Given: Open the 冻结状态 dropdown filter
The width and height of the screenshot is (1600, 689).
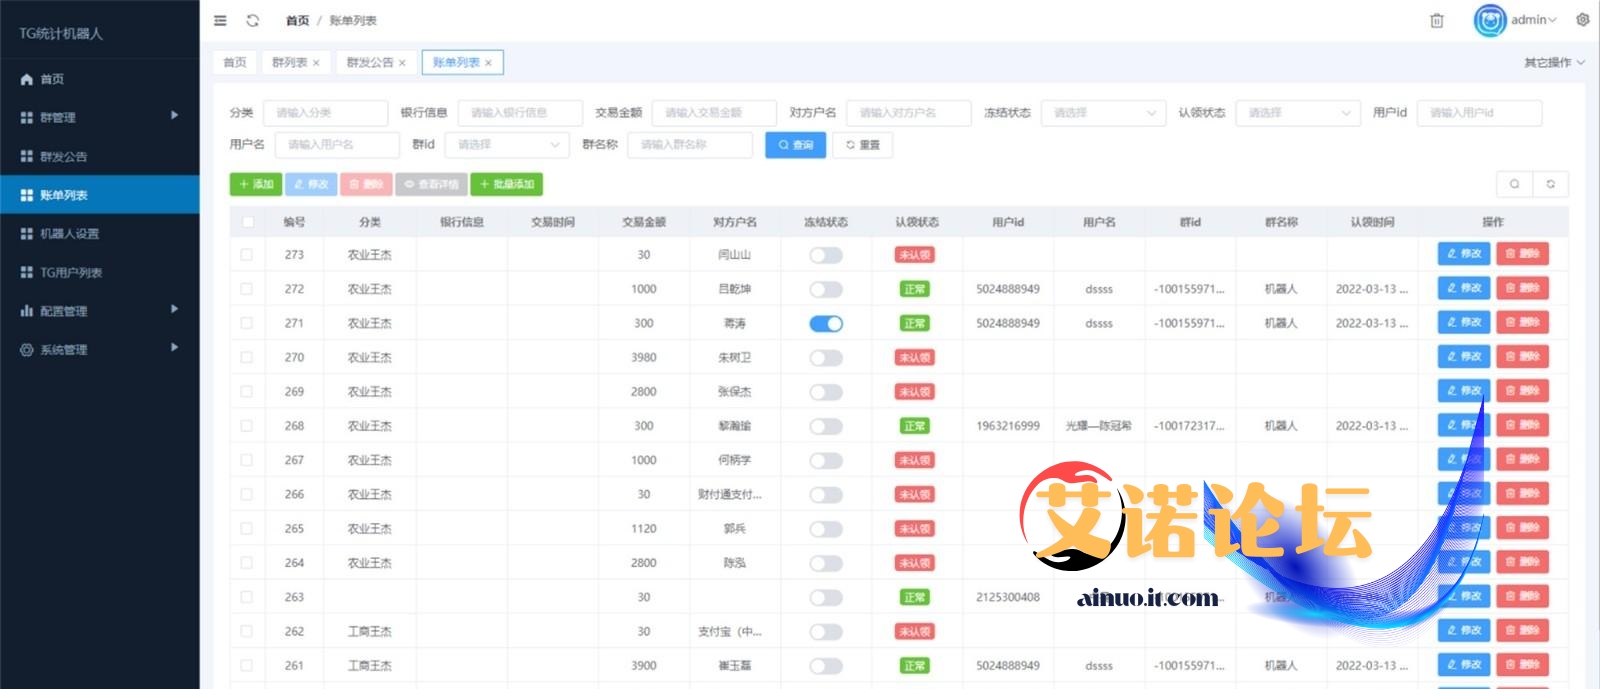Looking at the screenshot, I should pos(1103,113).
